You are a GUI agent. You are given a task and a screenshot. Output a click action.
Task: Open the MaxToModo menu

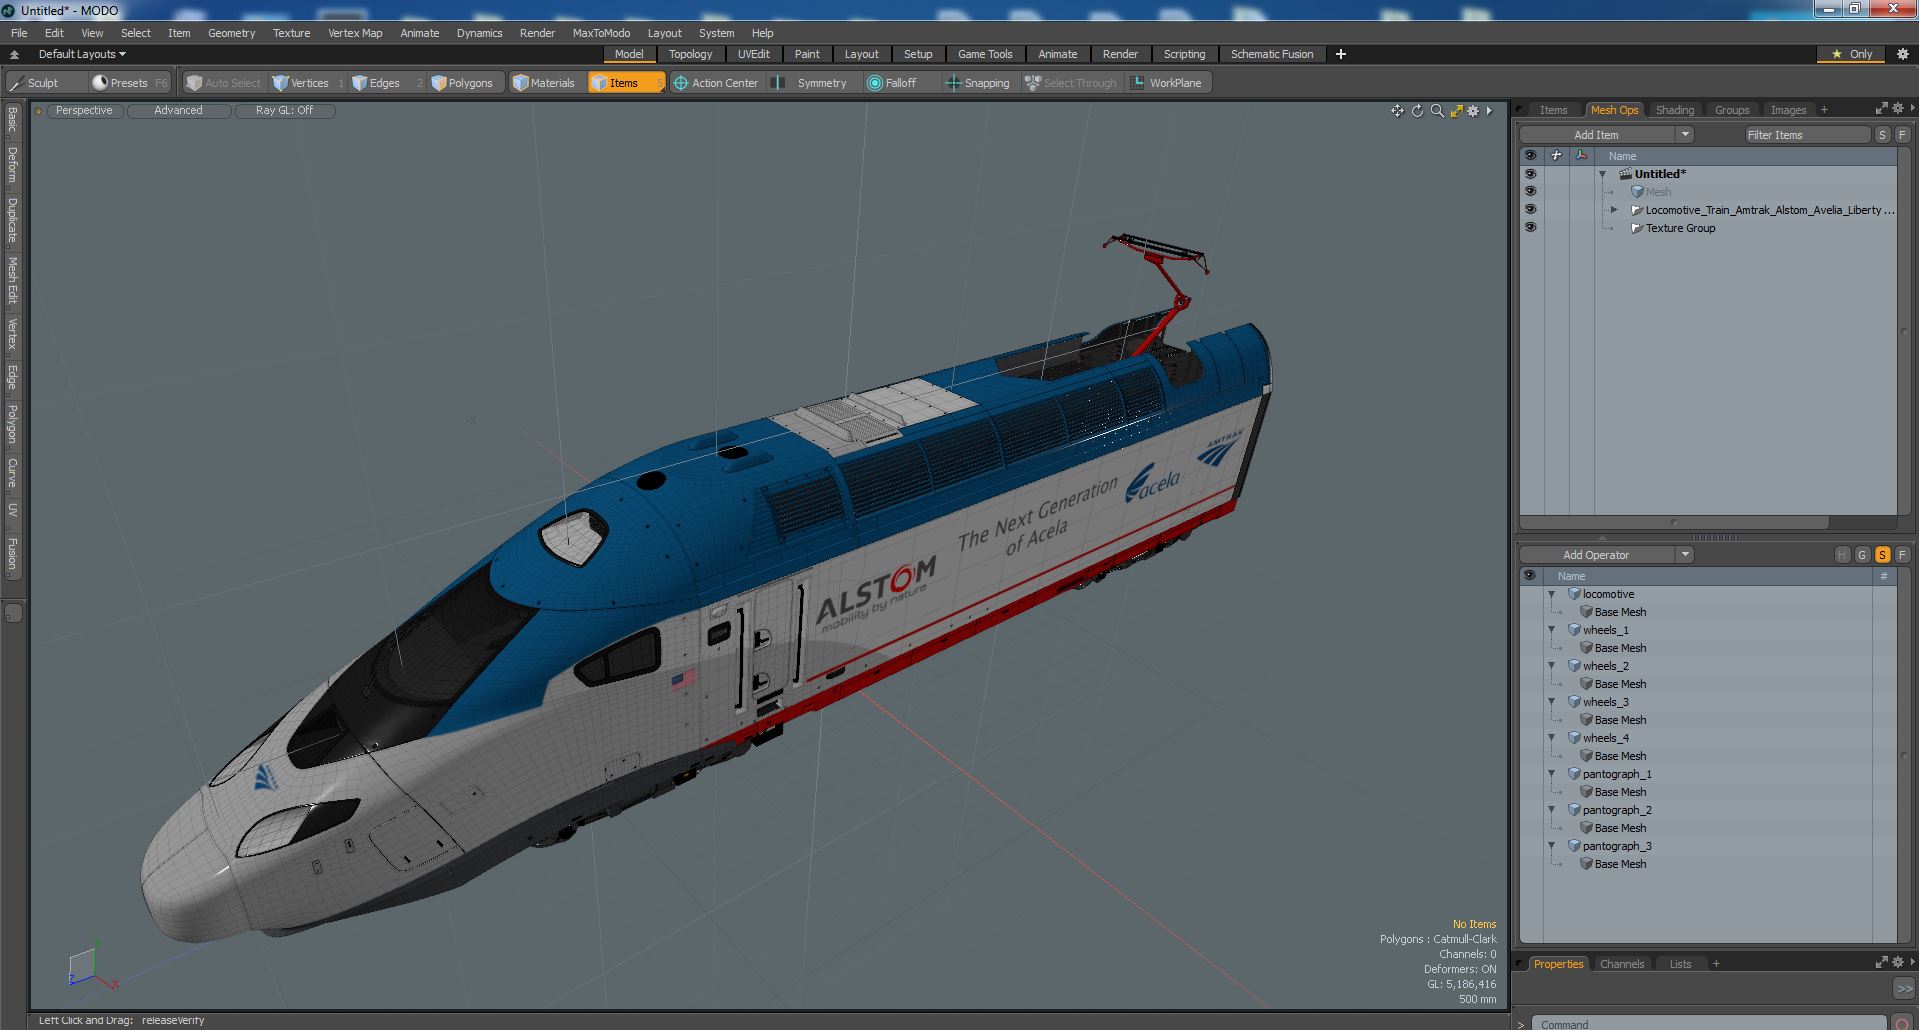tap(601, 33)
